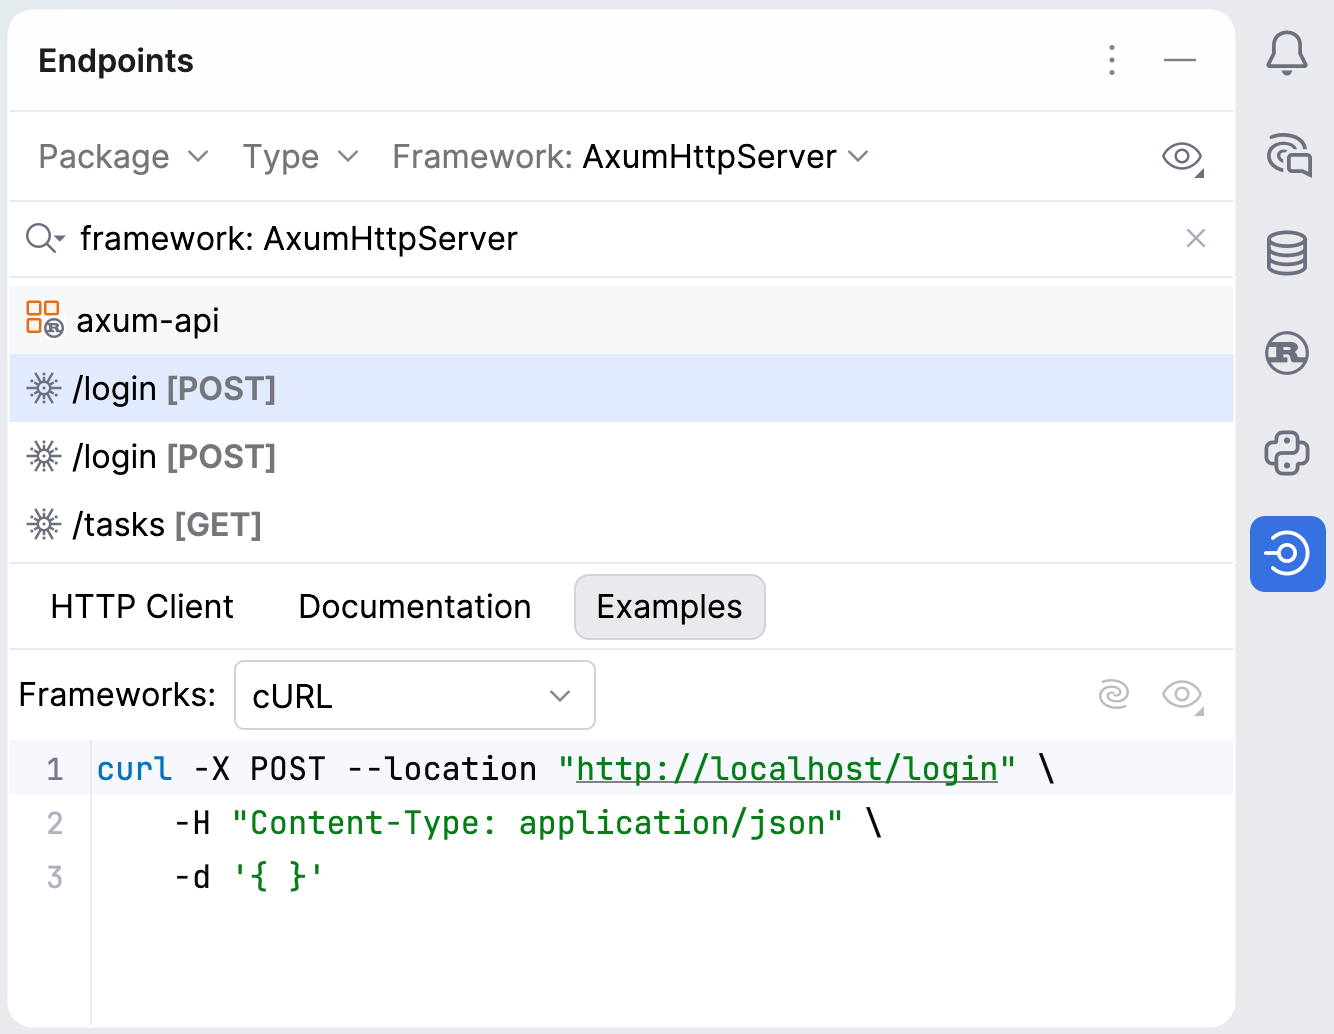1334x1034 pixels.
Task: Click the Endpoints panel title
Action: point(116,61)
